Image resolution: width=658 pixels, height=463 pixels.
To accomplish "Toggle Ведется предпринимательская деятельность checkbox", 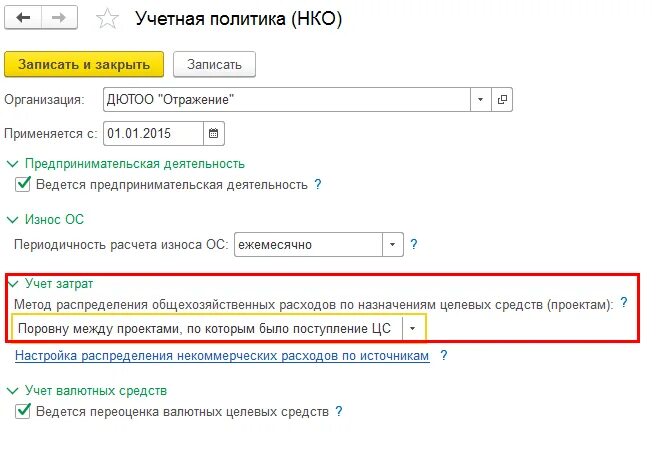I will (x=23, y=184).
